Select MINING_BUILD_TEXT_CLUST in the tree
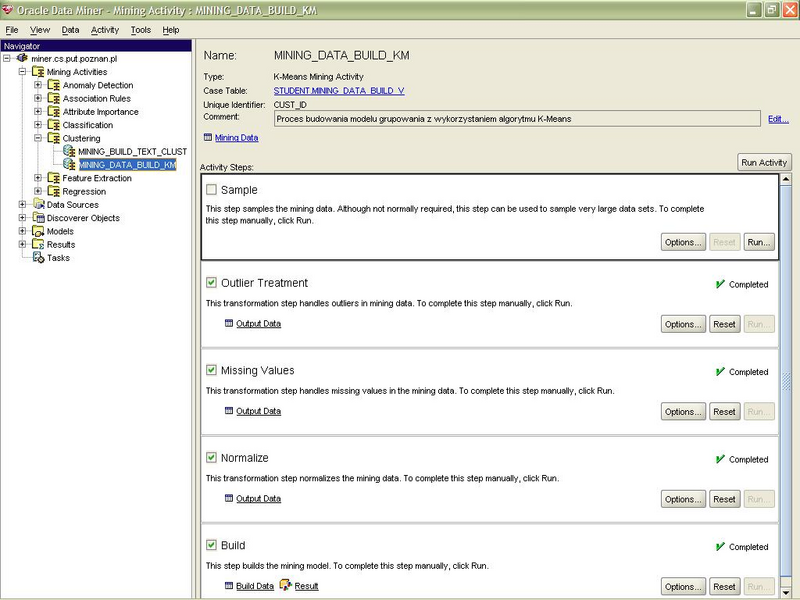 [x=132, y=152]
